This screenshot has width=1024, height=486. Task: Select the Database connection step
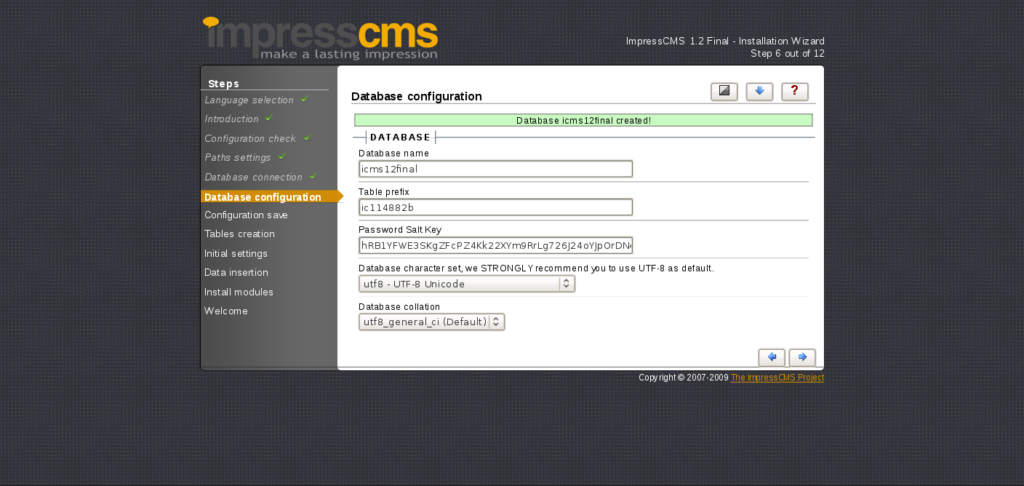click(x=253, y=177)
